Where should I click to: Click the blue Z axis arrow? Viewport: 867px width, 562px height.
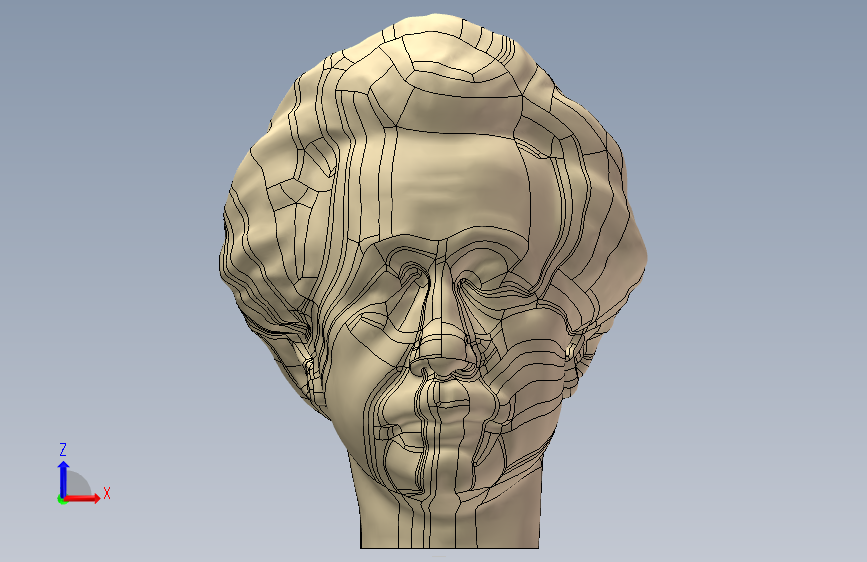tap(63, 478)
